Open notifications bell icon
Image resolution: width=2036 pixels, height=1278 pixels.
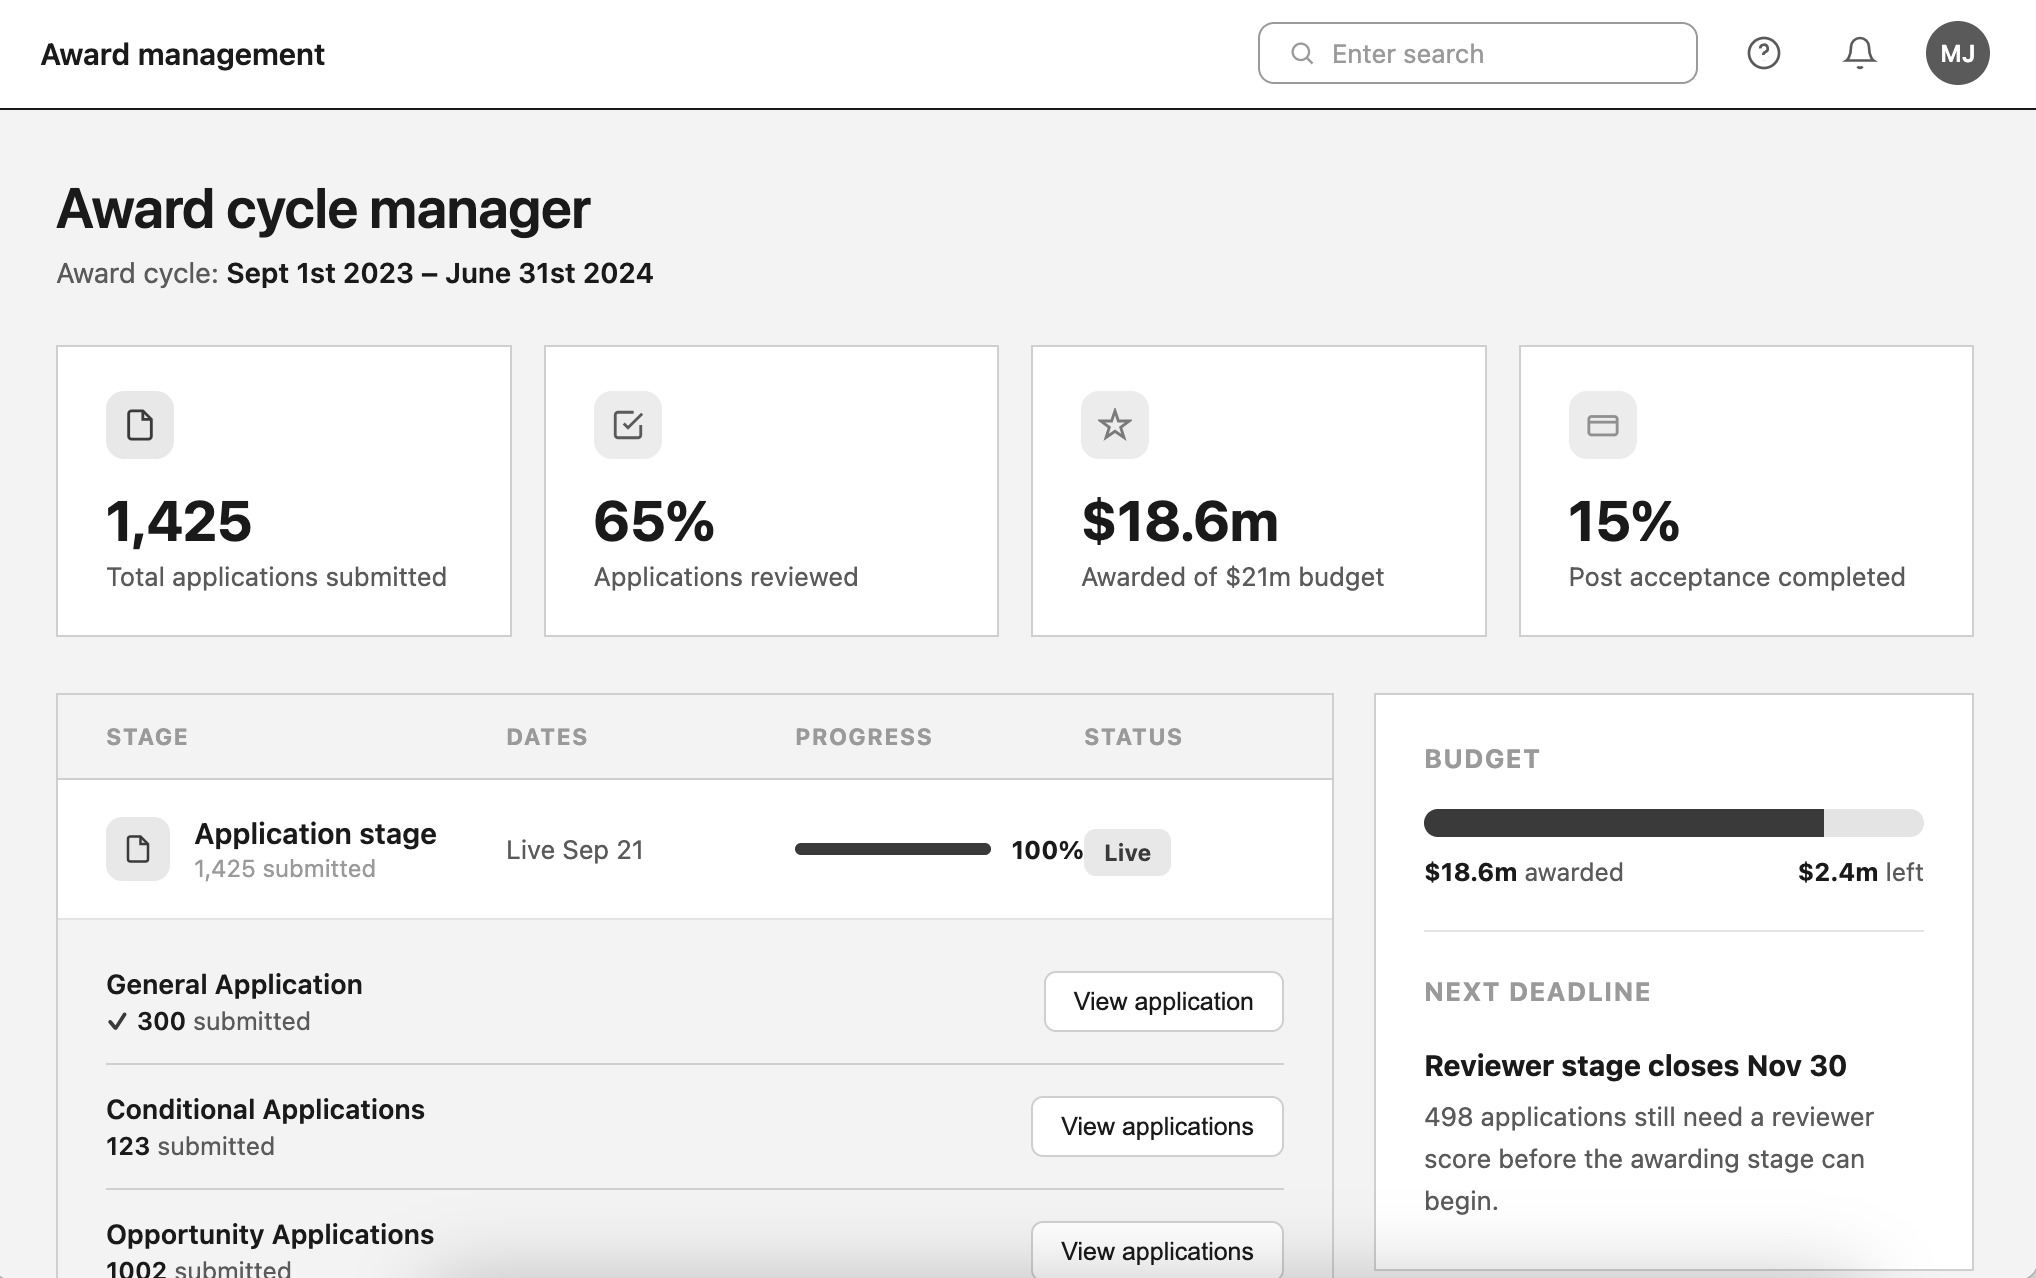pos(1859,53)
